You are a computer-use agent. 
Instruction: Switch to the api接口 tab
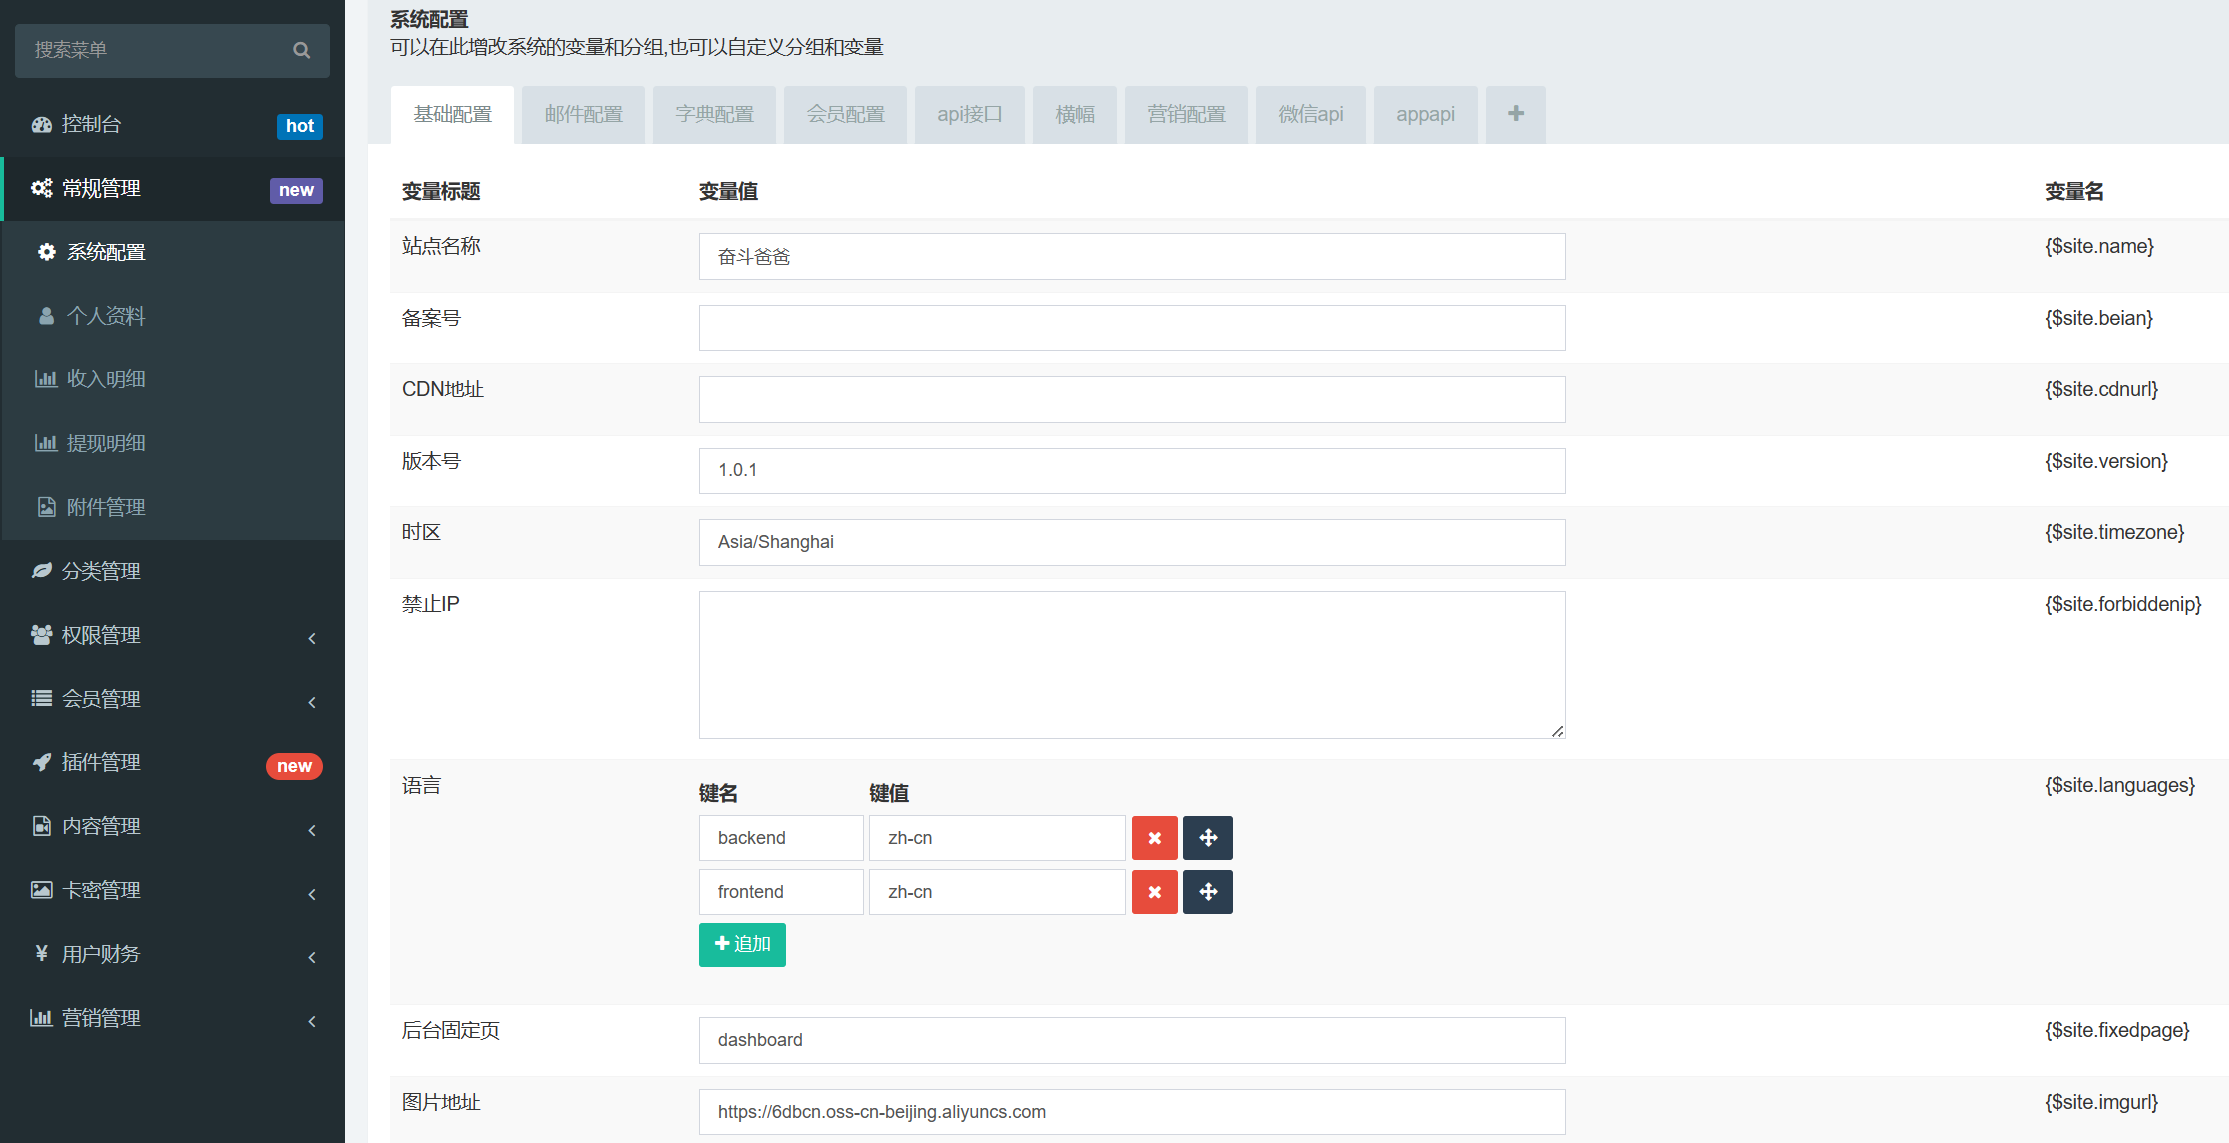coord(969,115)
